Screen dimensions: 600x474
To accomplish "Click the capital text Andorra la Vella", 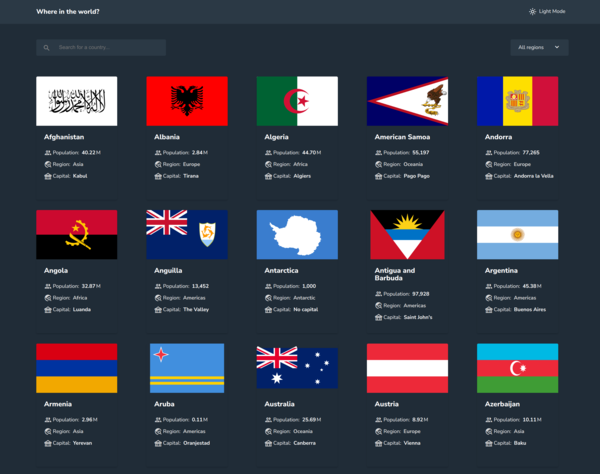I will click(533, 176).
